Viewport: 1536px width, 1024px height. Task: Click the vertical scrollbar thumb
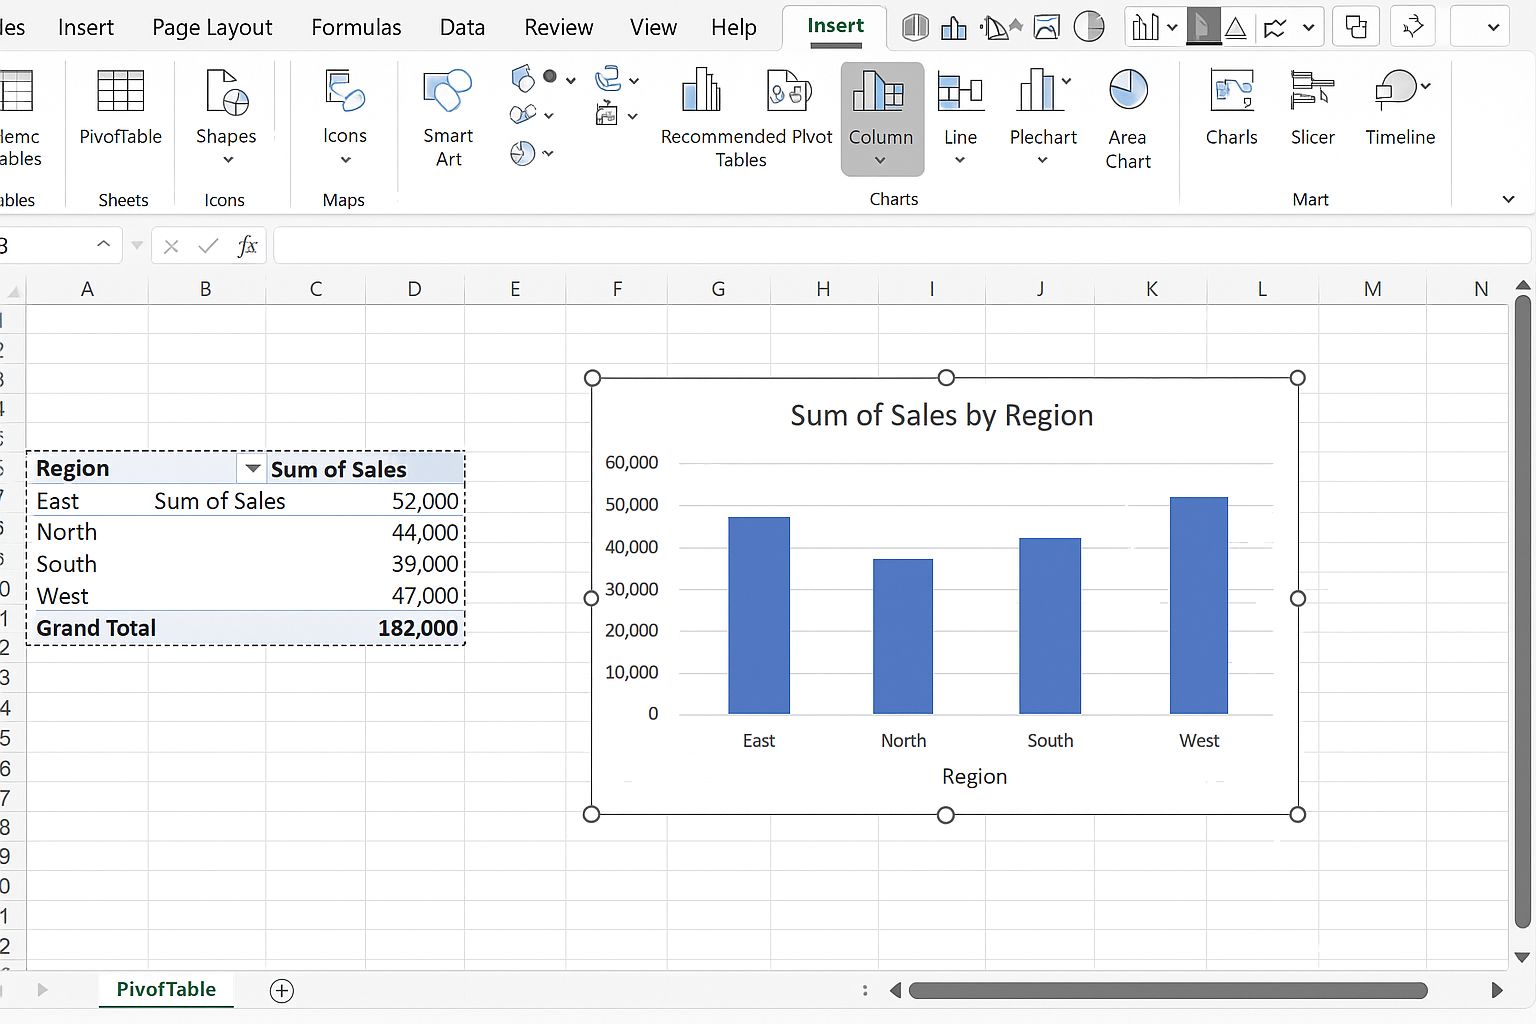(x=1522, y=612)
